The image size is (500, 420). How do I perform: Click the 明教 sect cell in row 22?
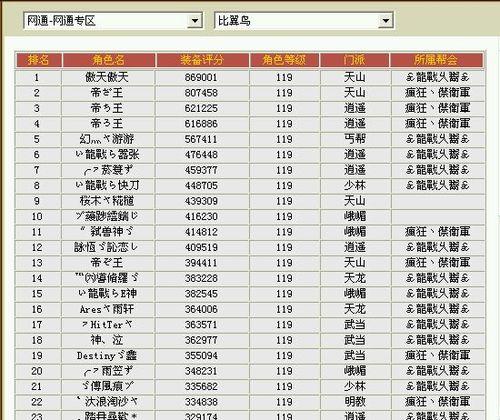click(355, 402)
